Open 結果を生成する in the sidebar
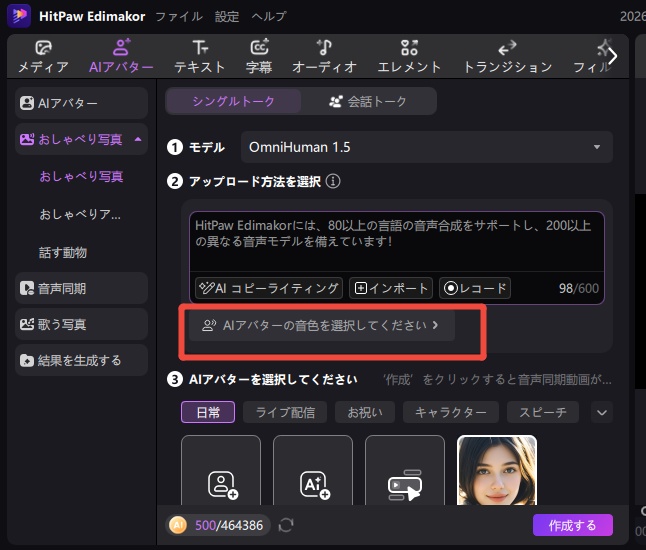Image resolution: width=646 pixels, height=550 pixels. coord(81,360)
